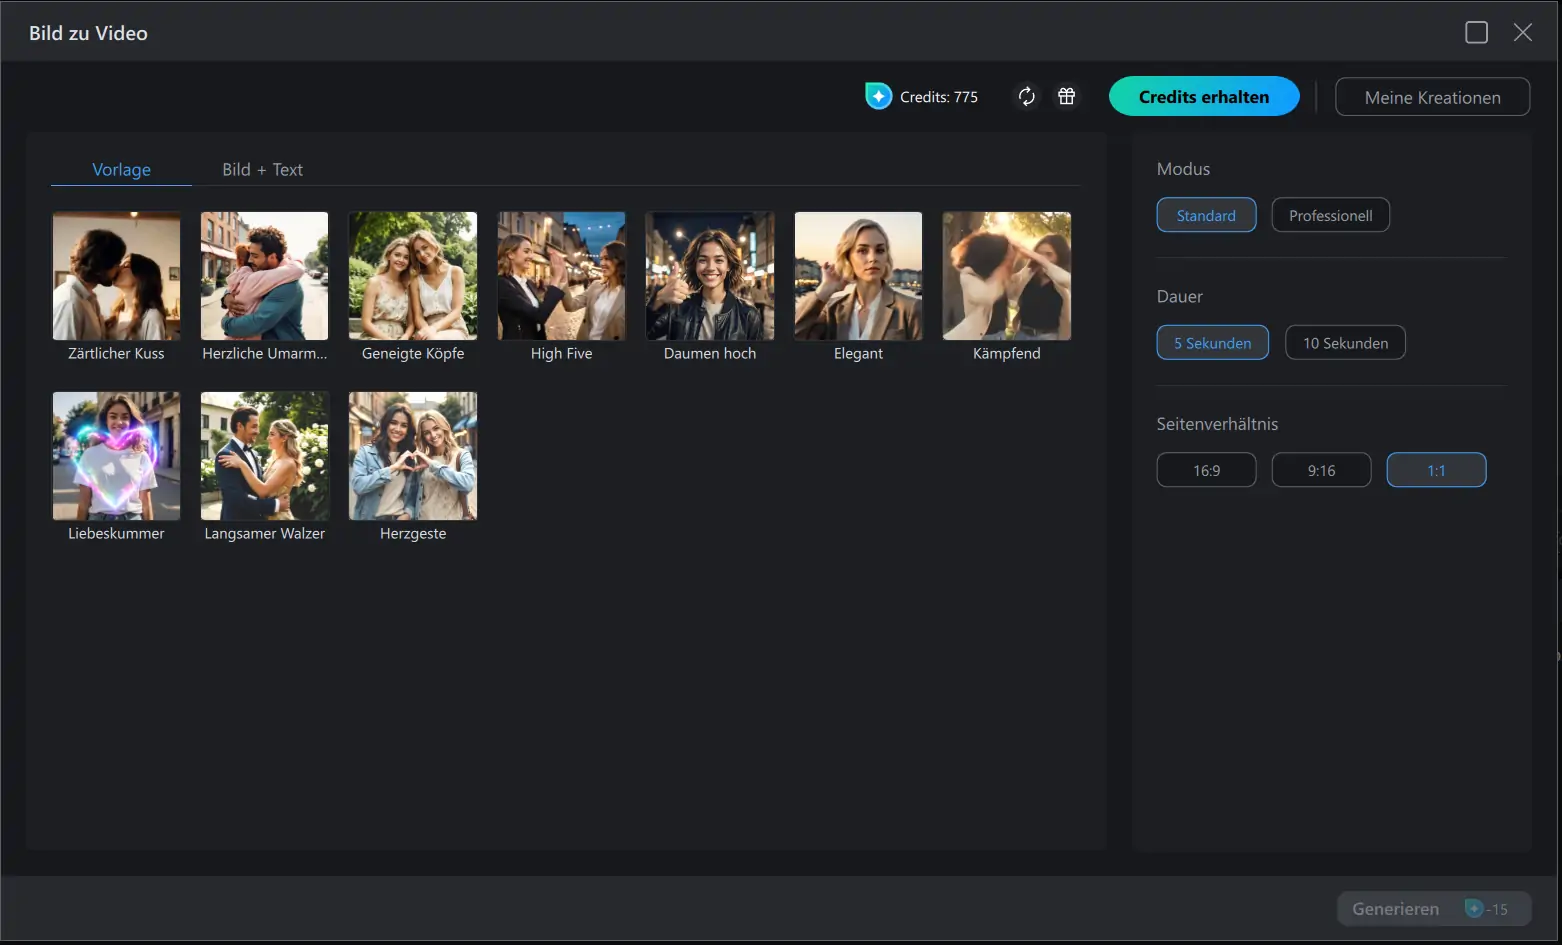Click the Modus section label
This screenshot has height=945, width=1562.
(x=1183, y=169)
